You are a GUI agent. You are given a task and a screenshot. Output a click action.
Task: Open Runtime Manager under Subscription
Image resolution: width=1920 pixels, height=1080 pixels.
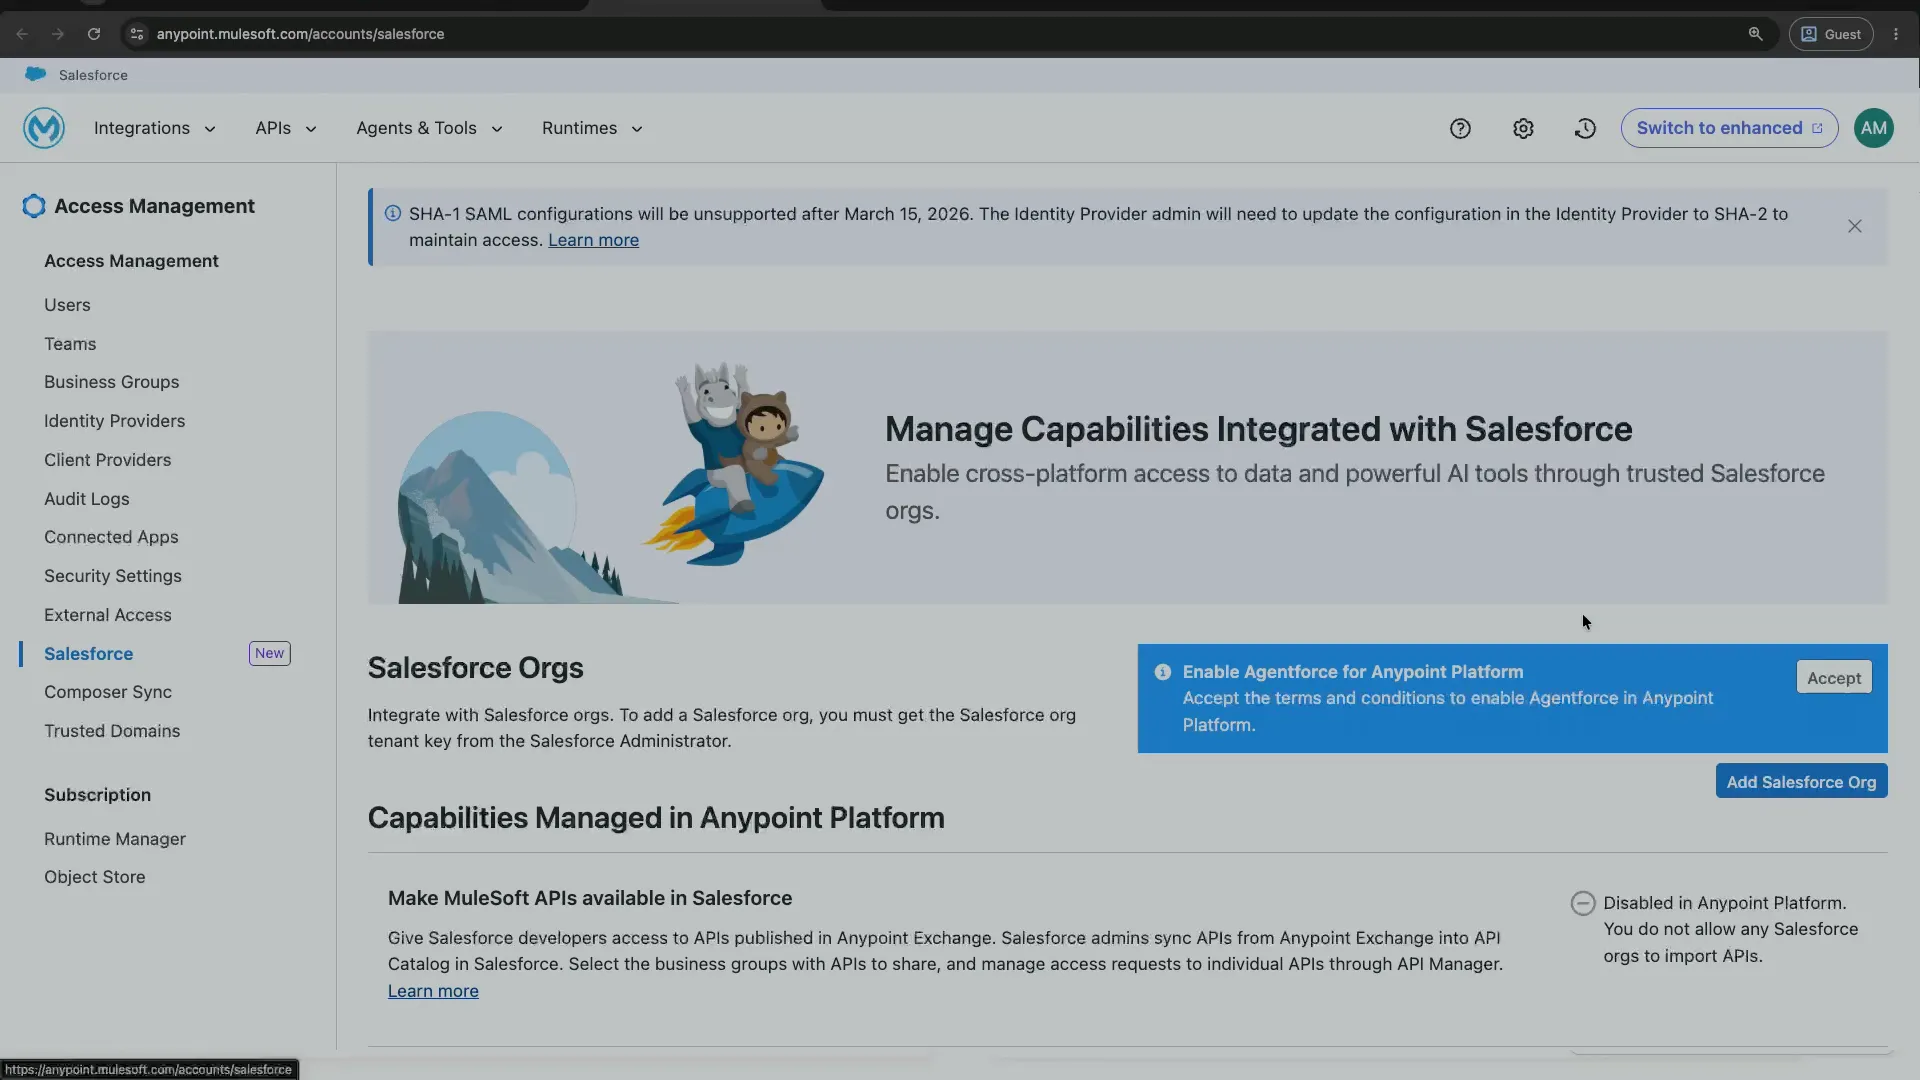[x=115, y=839]
